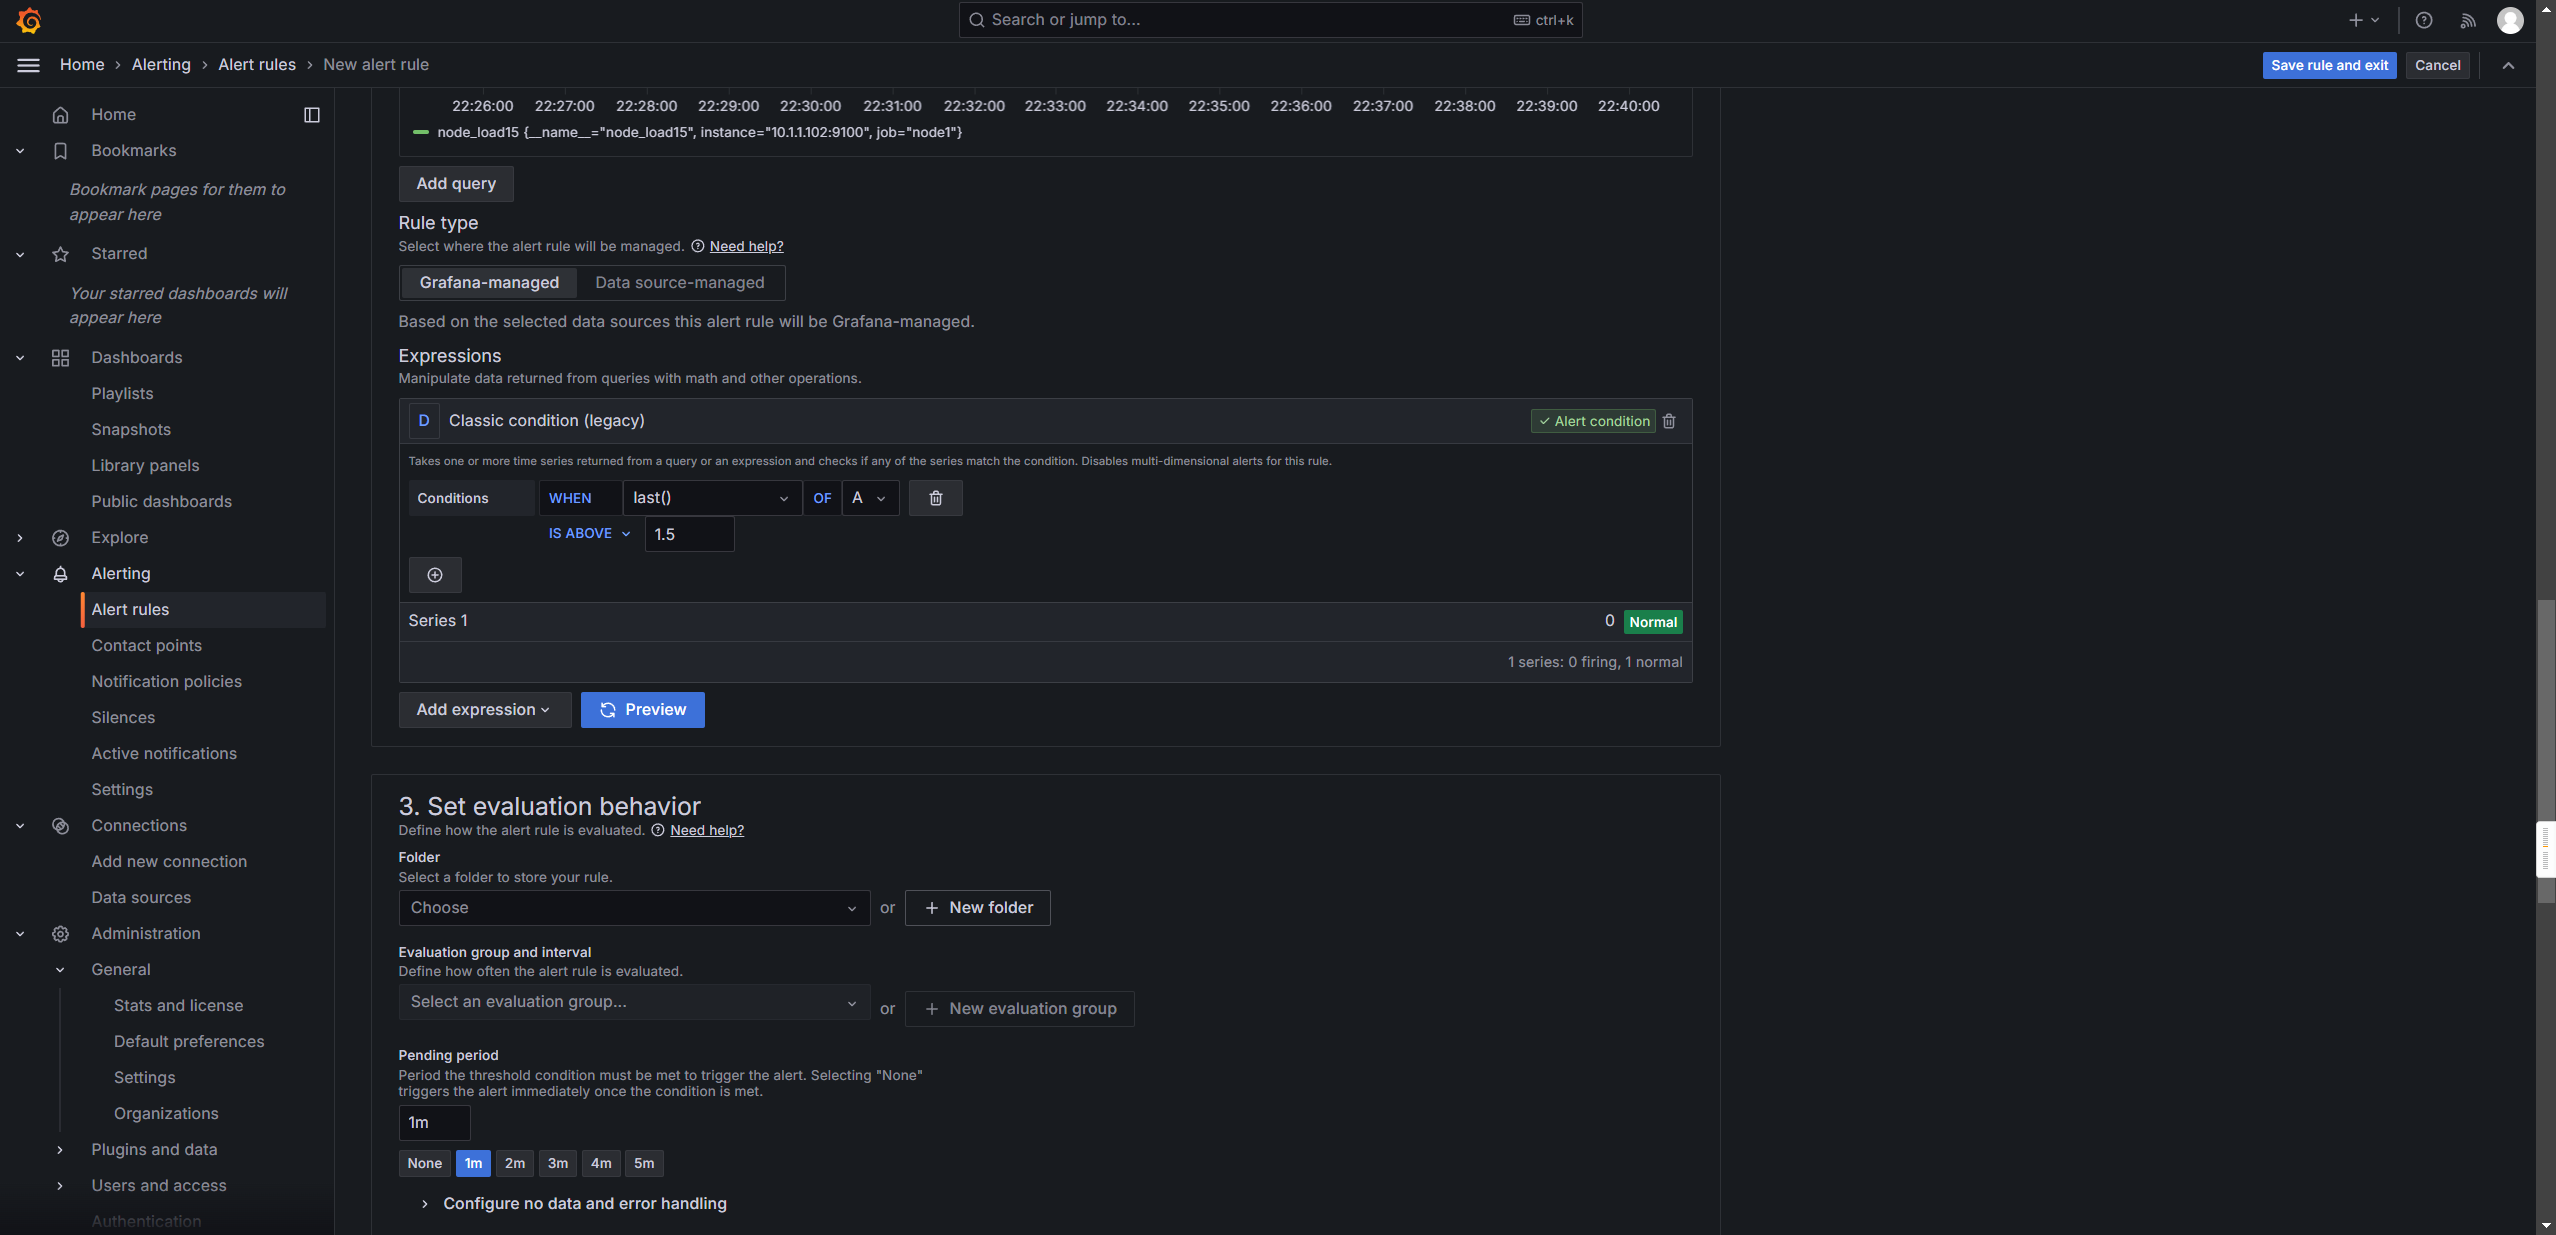Set pending period to 3m
The width and height of the screenshot is (2556, 1235).
[558, 1163]
